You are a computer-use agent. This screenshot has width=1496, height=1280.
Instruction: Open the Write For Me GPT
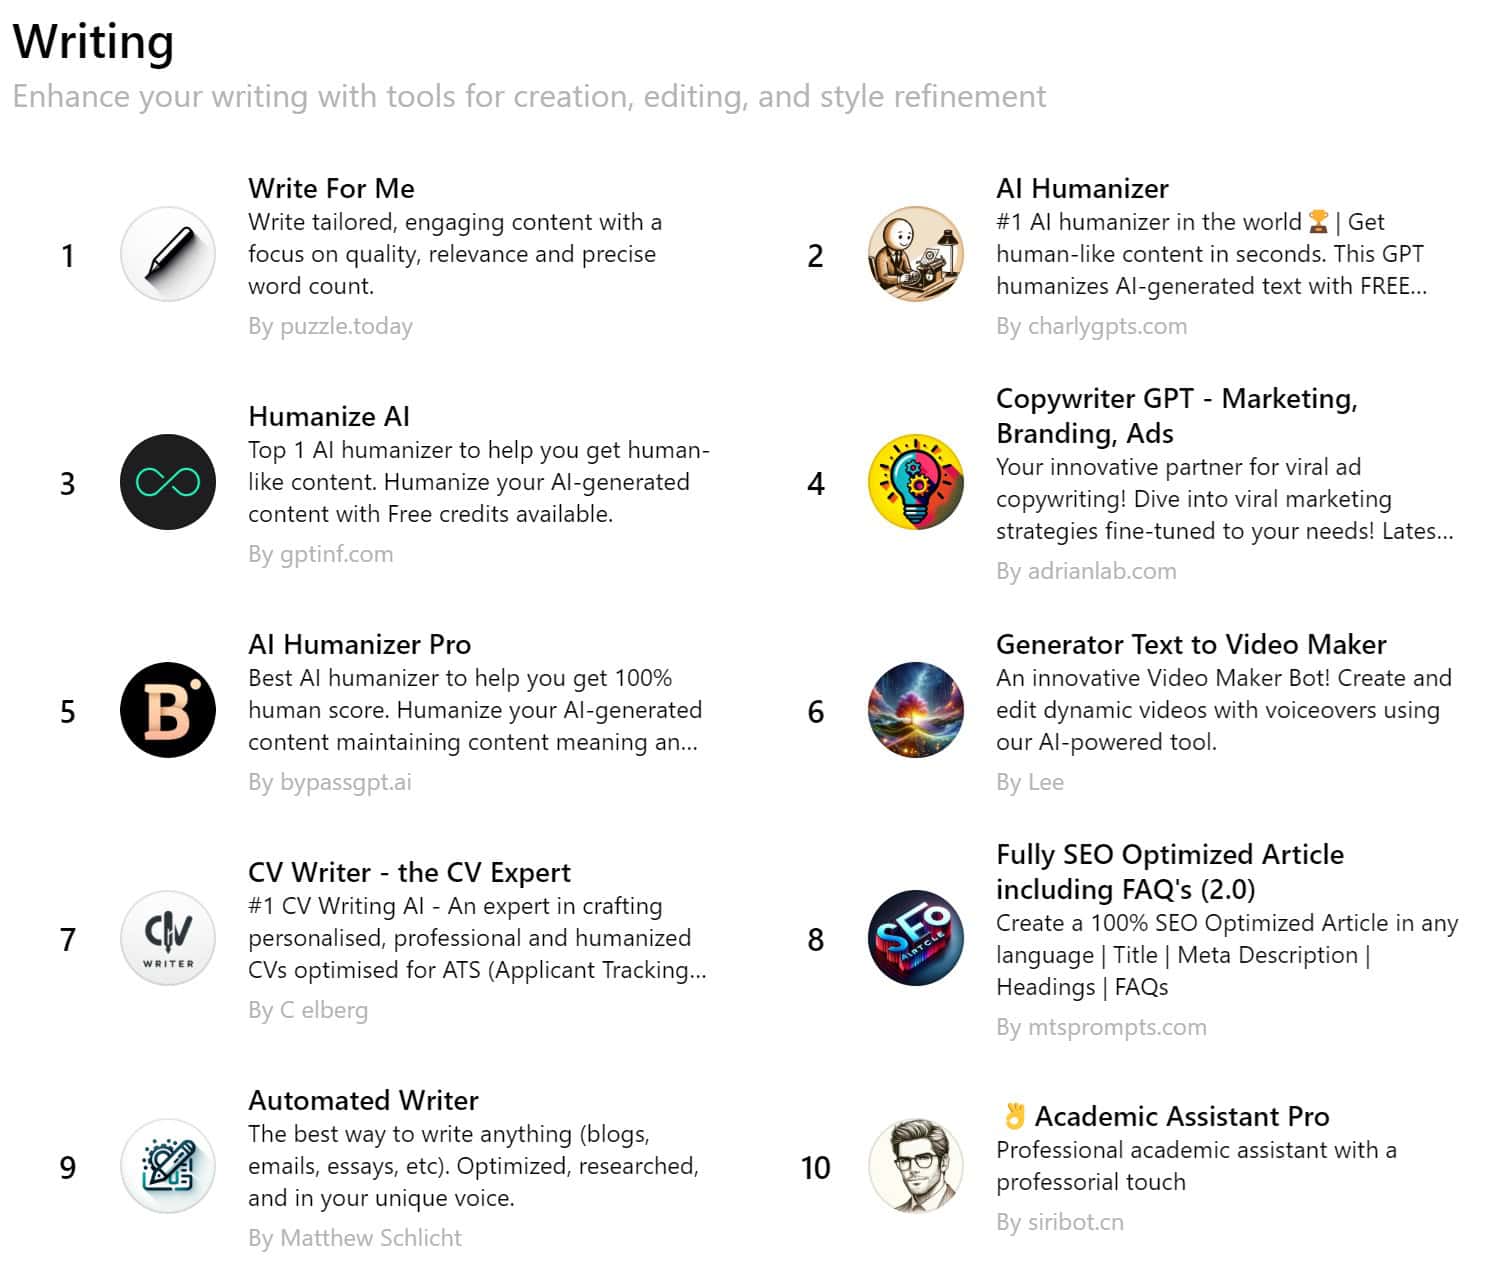[x=331, y=188]
